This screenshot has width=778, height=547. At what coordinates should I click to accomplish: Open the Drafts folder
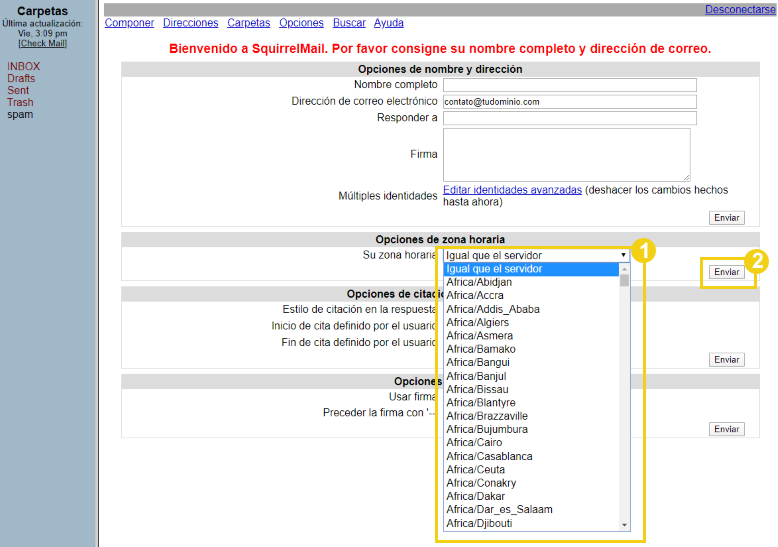[x=21, y=78]
